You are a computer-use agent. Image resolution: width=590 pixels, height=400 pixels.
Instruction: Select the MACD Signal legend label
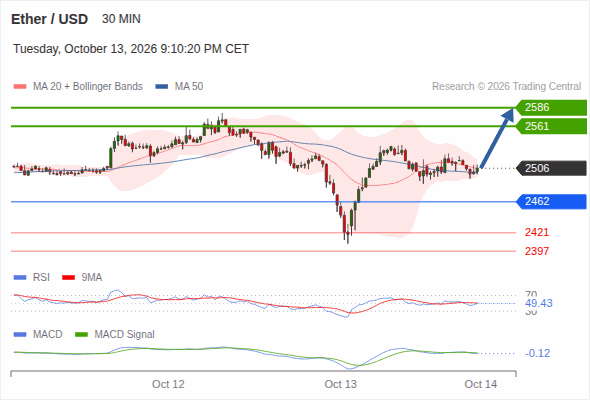point(125,334)
